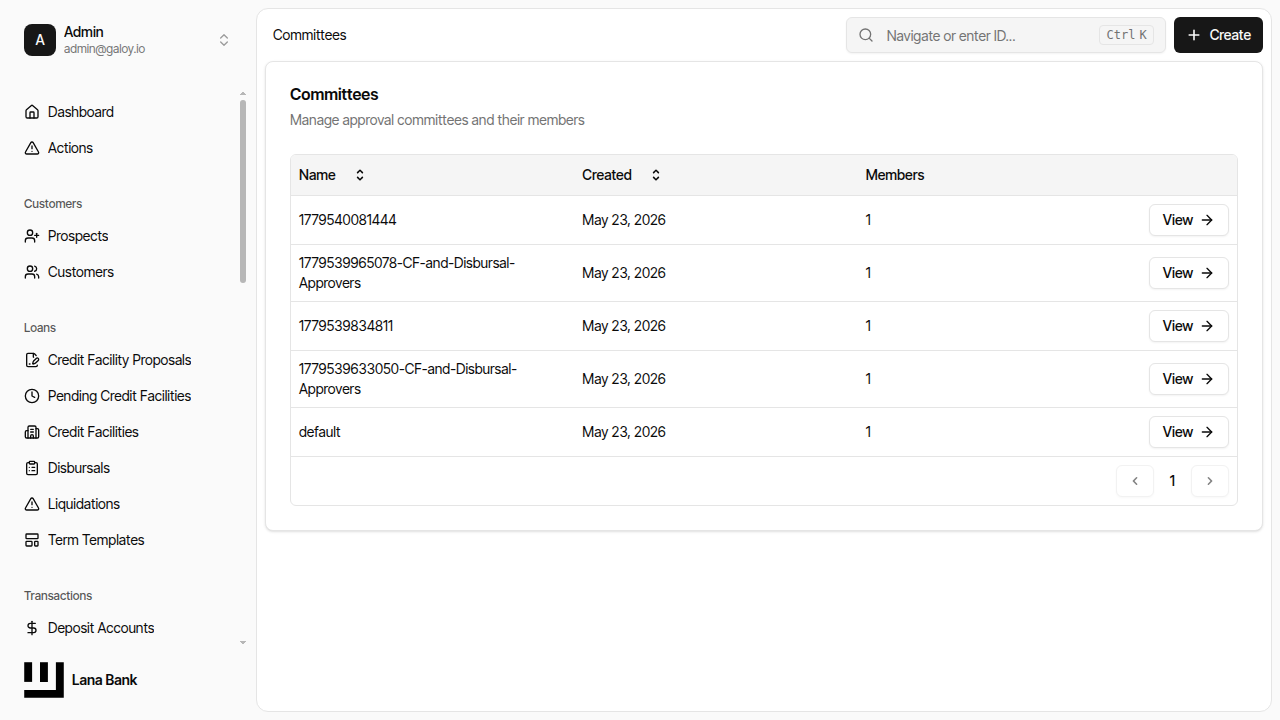
Task: Click the Admin avatar letter A
Action: (x=40, y=40)
